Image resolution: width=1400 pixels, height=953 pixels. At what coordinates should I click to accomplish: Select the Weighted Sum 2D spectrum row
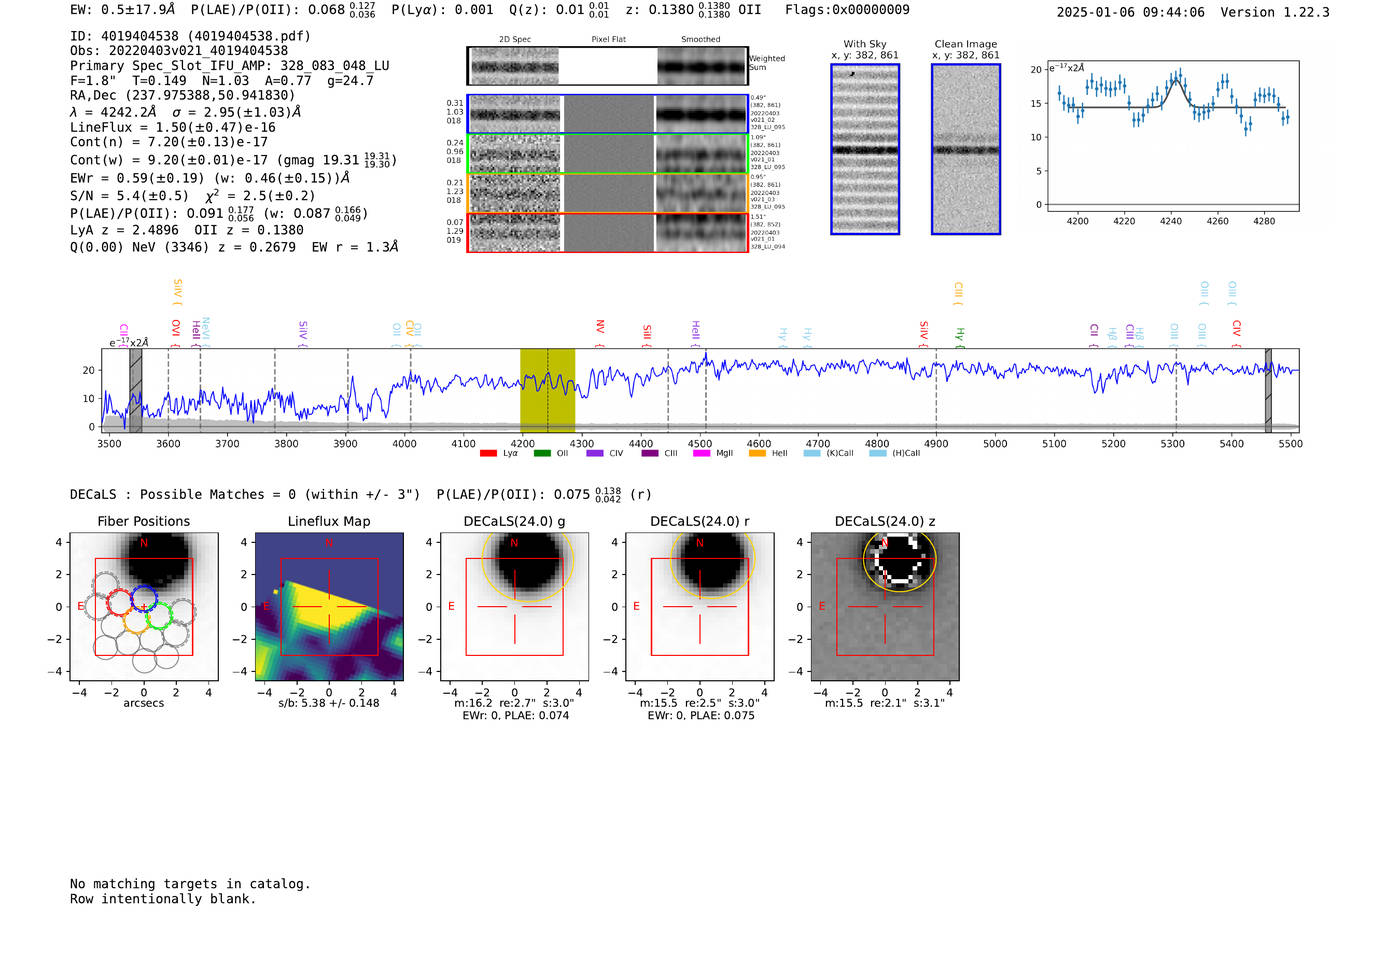pyautogui.click(x=608, y=66)
